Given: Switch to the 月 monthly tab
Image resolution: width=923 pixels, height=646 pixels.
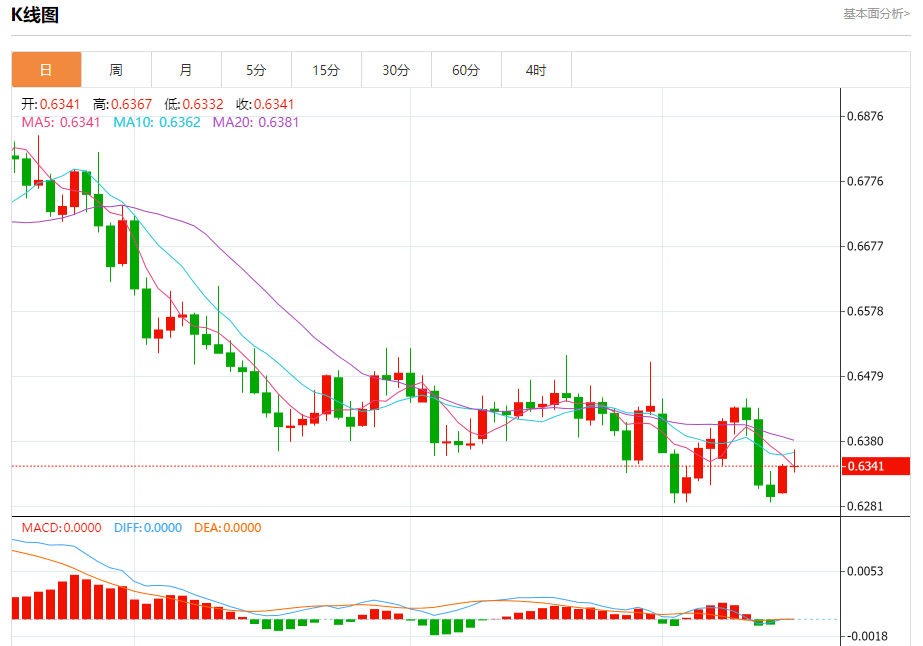Looking at the screenshot, I should (186, 69).
